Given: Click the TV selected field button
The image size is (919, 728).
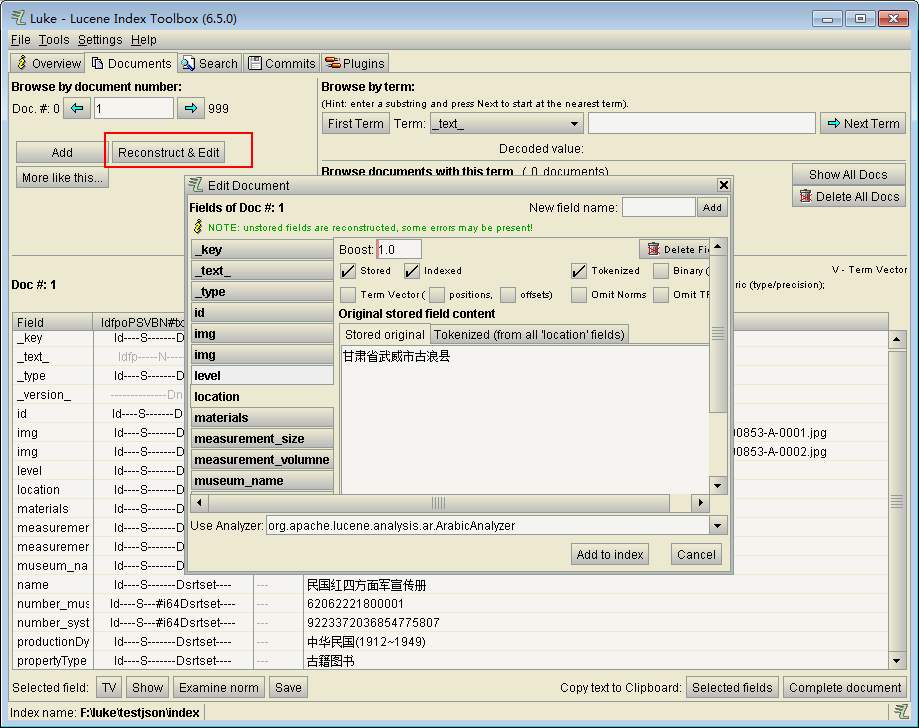Looking at the screenshot, I should pyautogui.click(x=109, y=688).
